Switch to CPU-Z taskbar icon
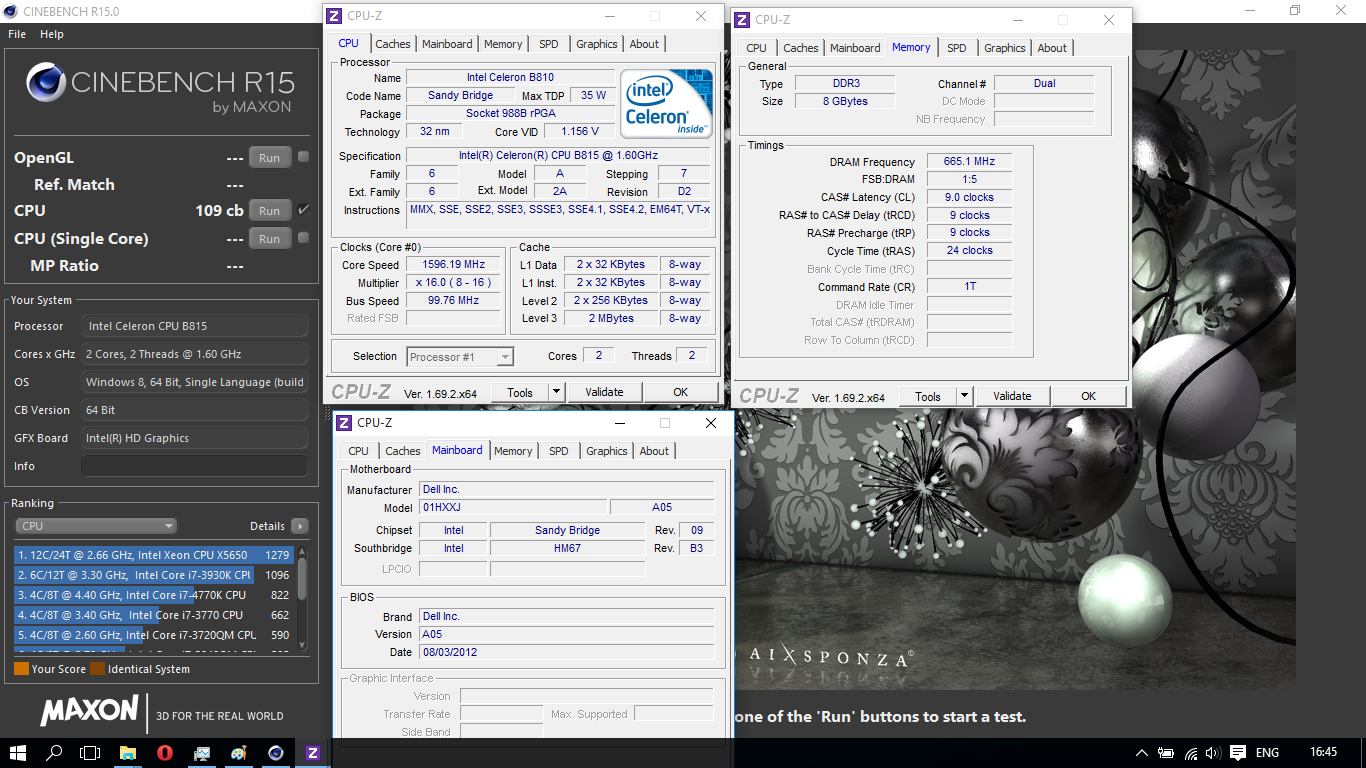This screenshot has height=768, width=1366. point(313,752)
